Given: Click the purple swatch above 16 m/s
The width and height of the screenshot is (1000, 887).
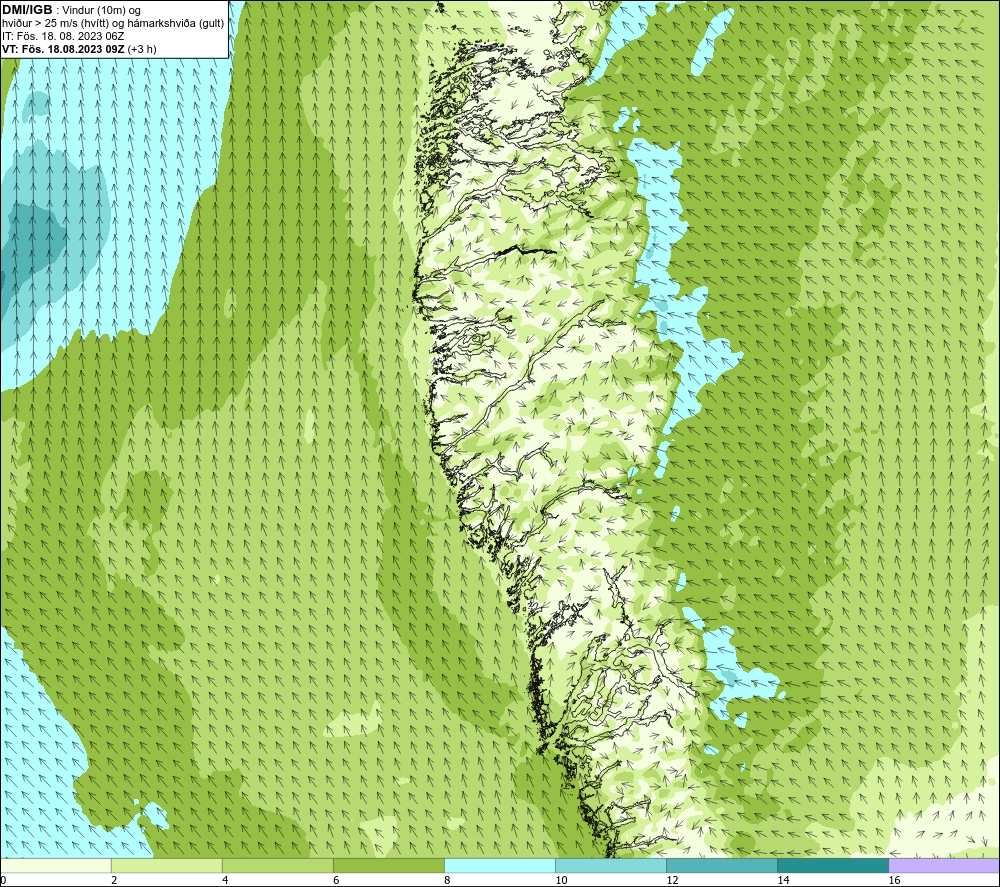Looking at the screenshot, I should click(944, 865).
